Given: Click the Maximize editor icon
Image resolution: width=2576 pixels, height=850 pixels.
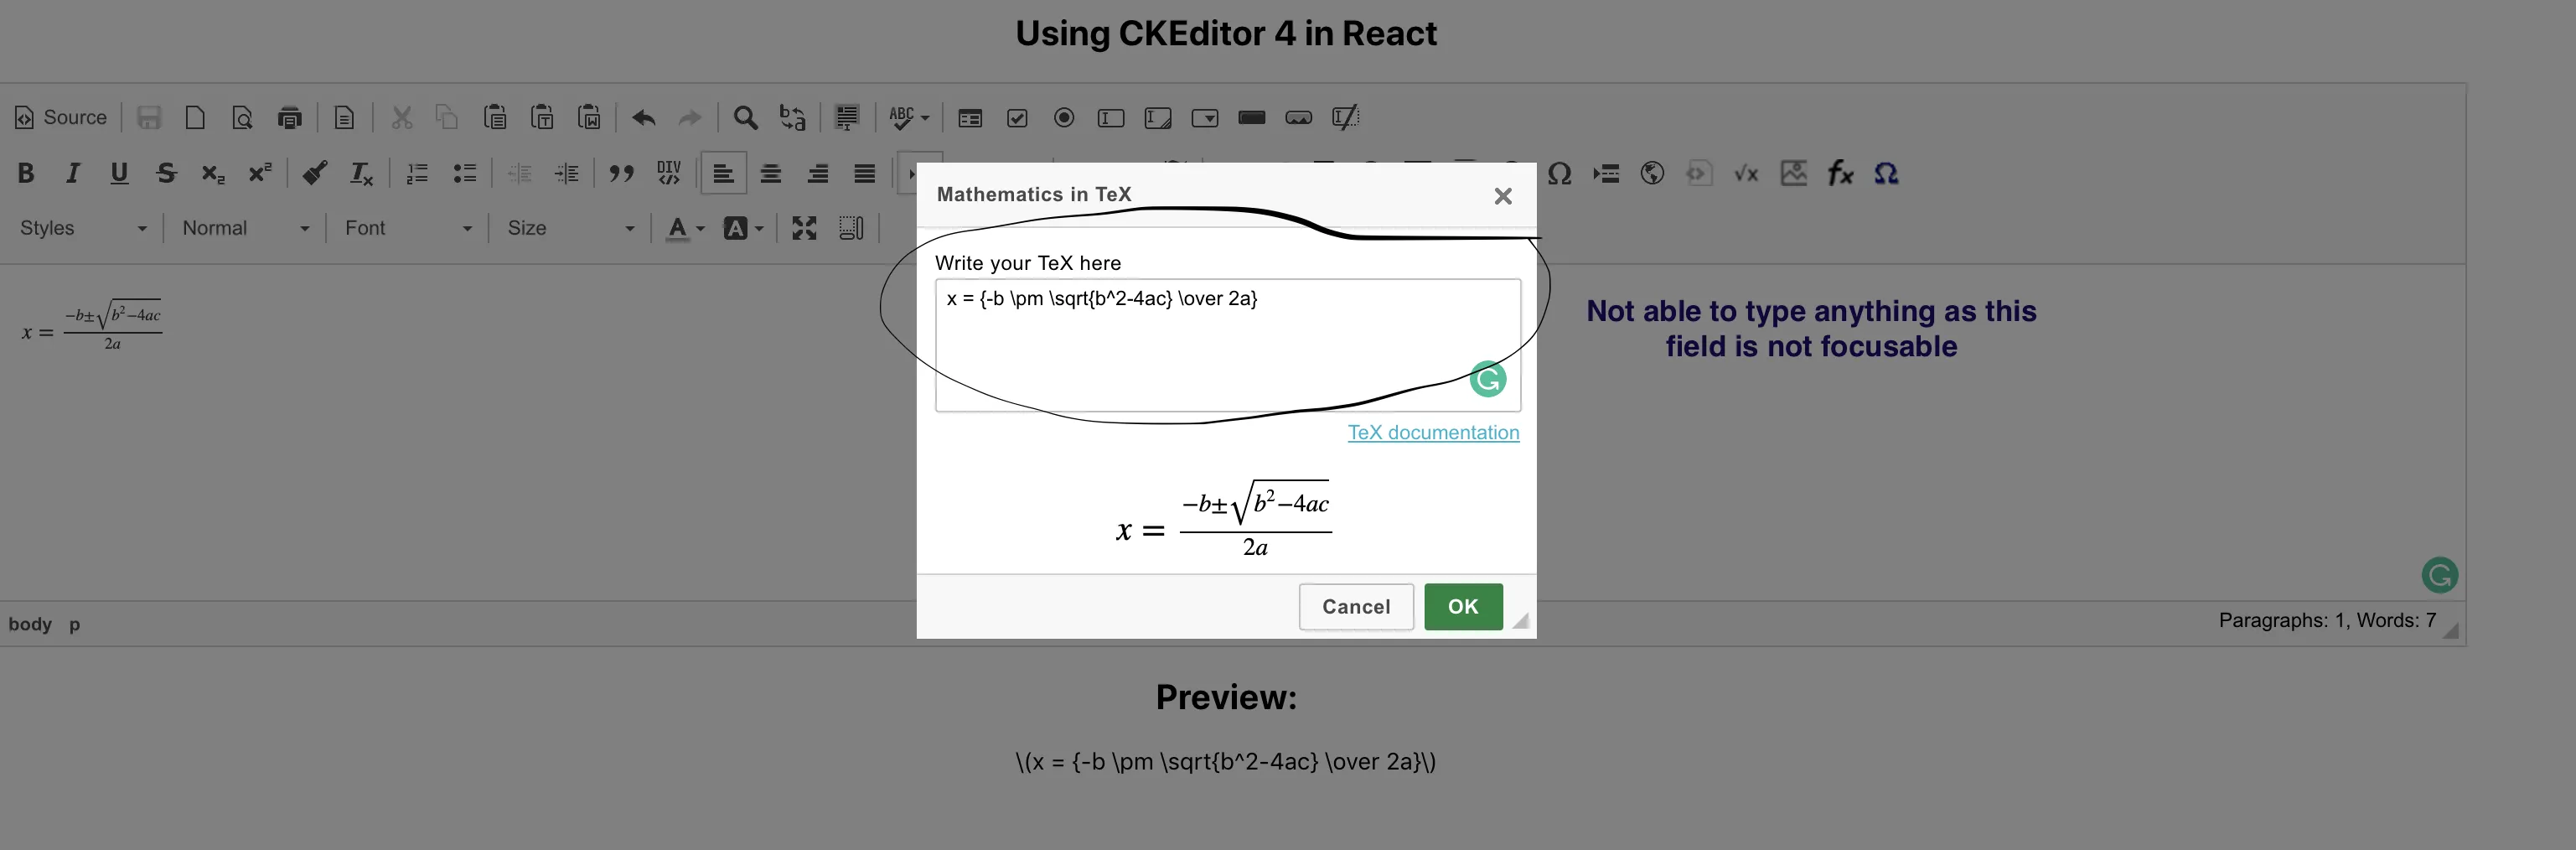Looking at the screenshot, I should pos(804,228).
